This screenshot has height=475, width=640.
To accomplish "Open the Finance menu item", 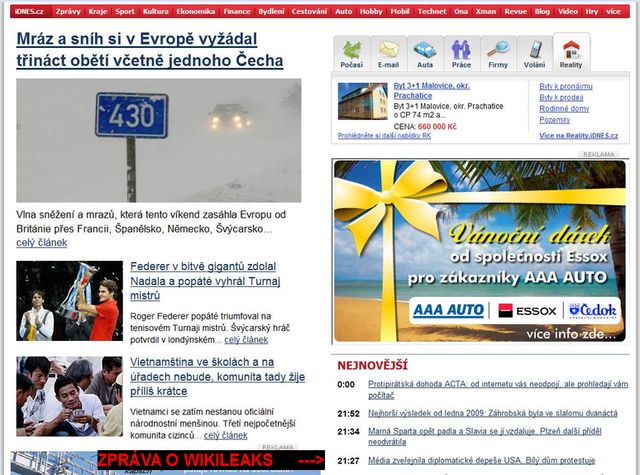I will [x=237, y=11].
